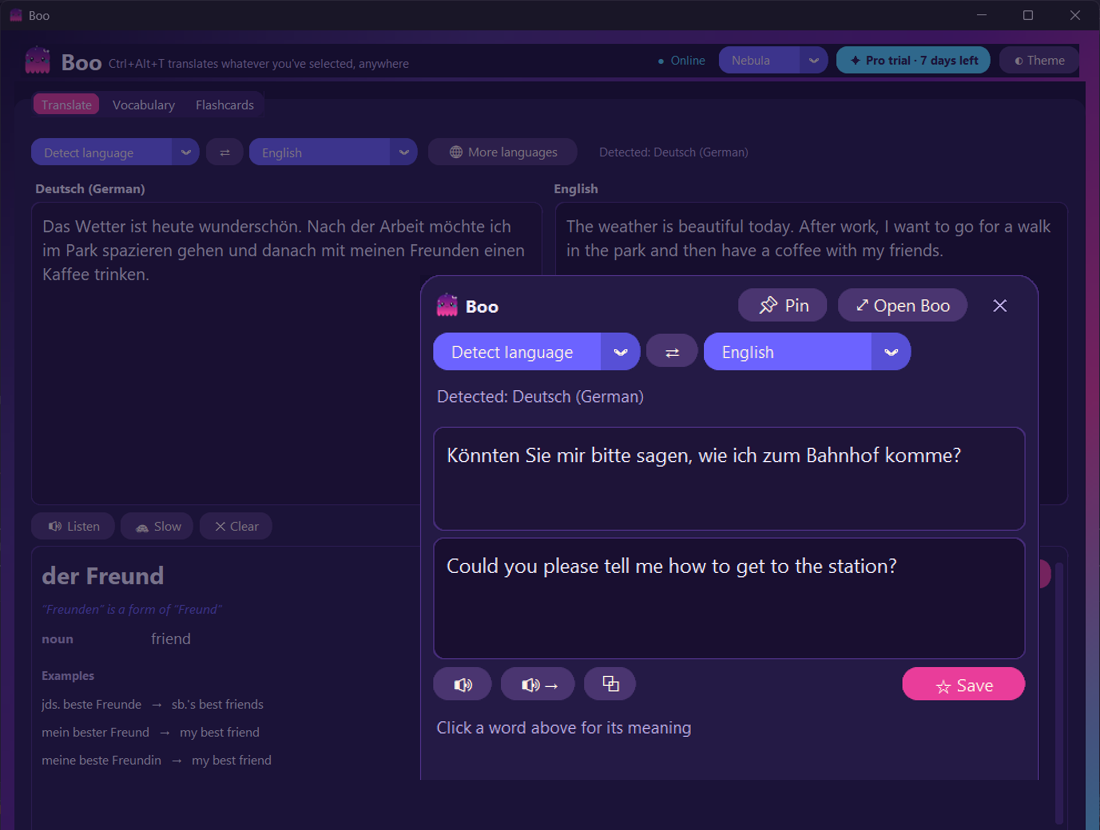Open More languages globe button
This screenshot has height=830, width=1100.
(x=503, y=152)
